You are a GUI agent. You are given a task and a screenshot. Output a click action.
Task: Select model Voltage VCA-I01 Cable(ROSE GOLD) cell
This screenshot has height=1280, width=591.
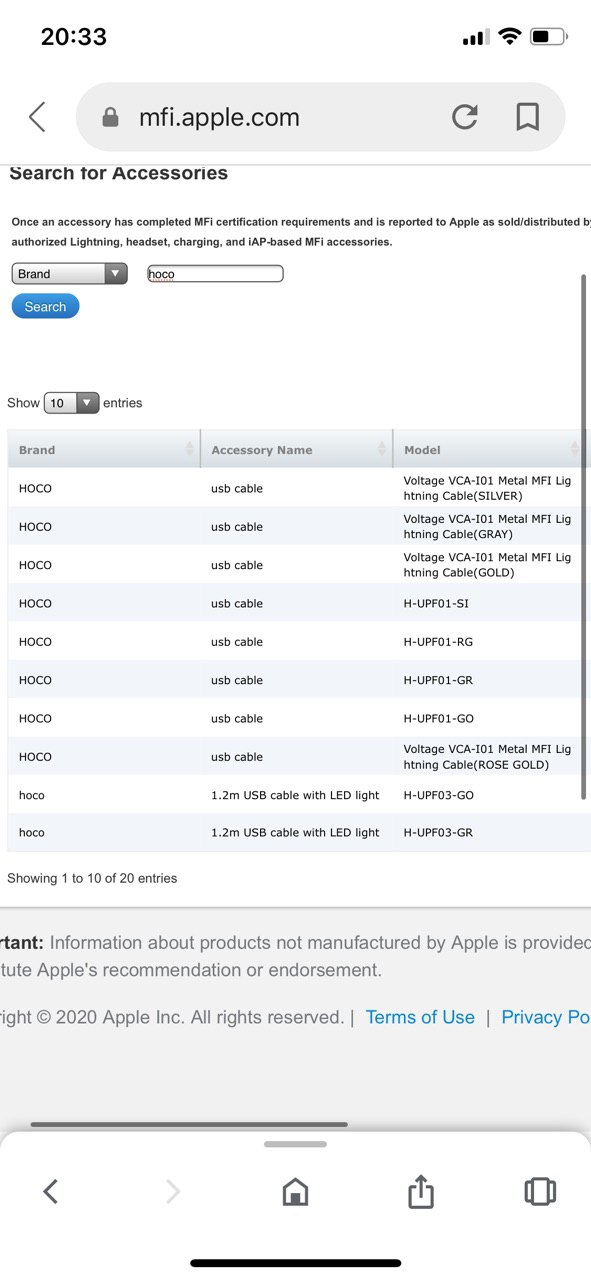coord(490,756)
